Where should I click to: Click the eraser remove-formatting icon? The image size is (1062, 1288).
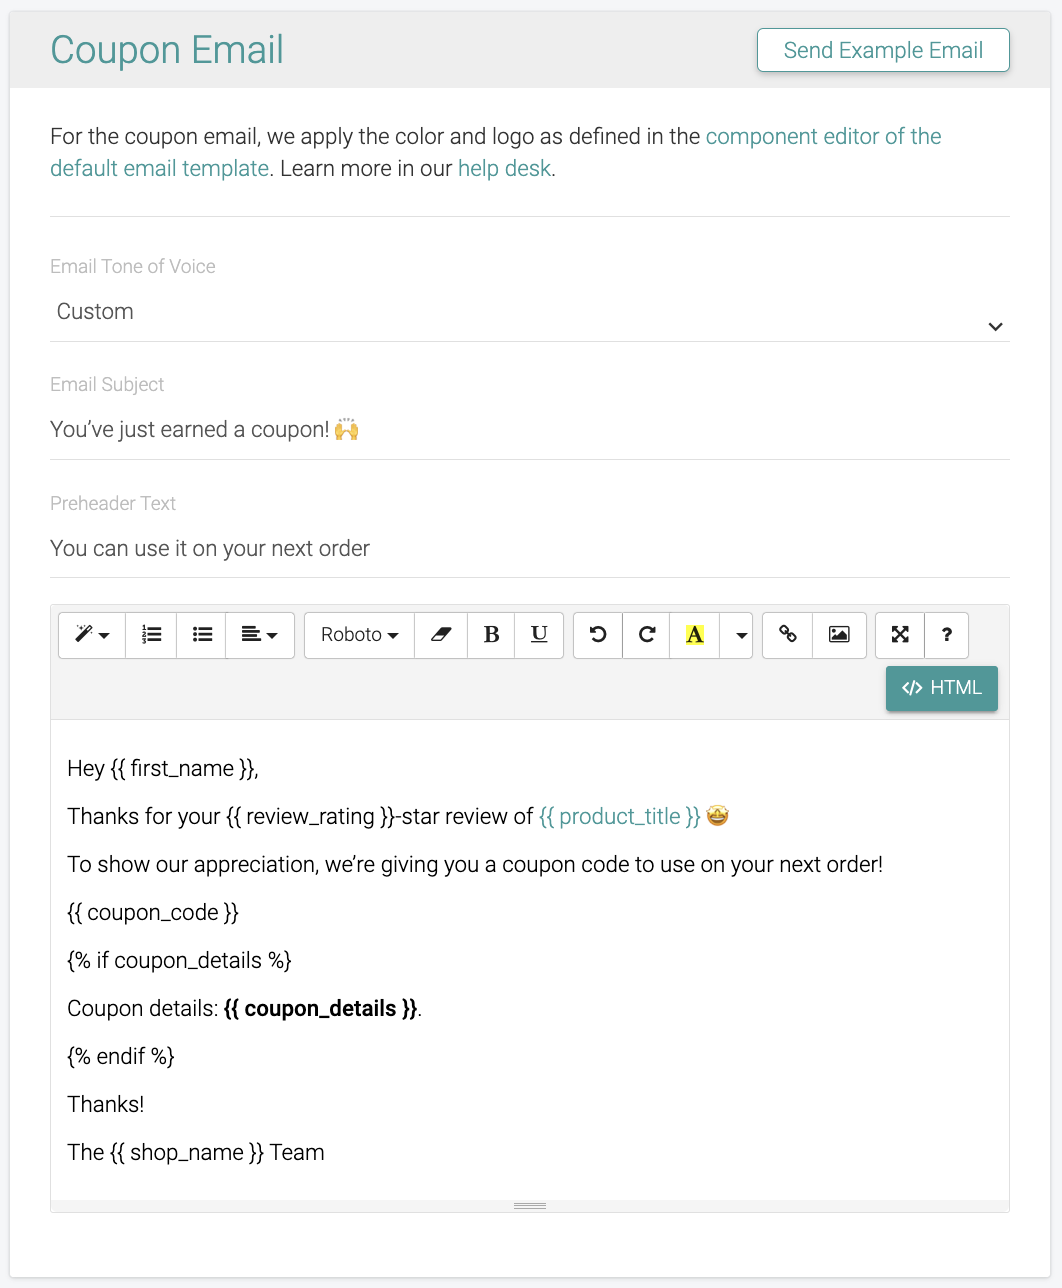(441, 635)
